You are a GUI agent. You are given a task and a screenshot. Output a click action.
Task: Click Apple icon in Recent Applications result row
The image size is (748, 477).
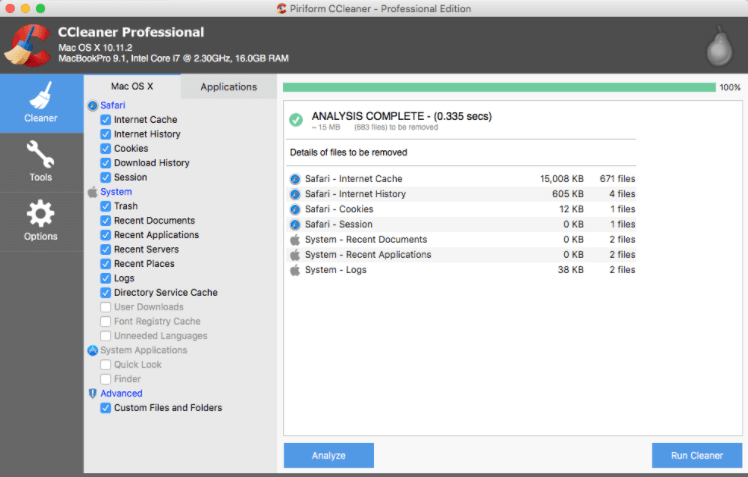click(295, 255)
